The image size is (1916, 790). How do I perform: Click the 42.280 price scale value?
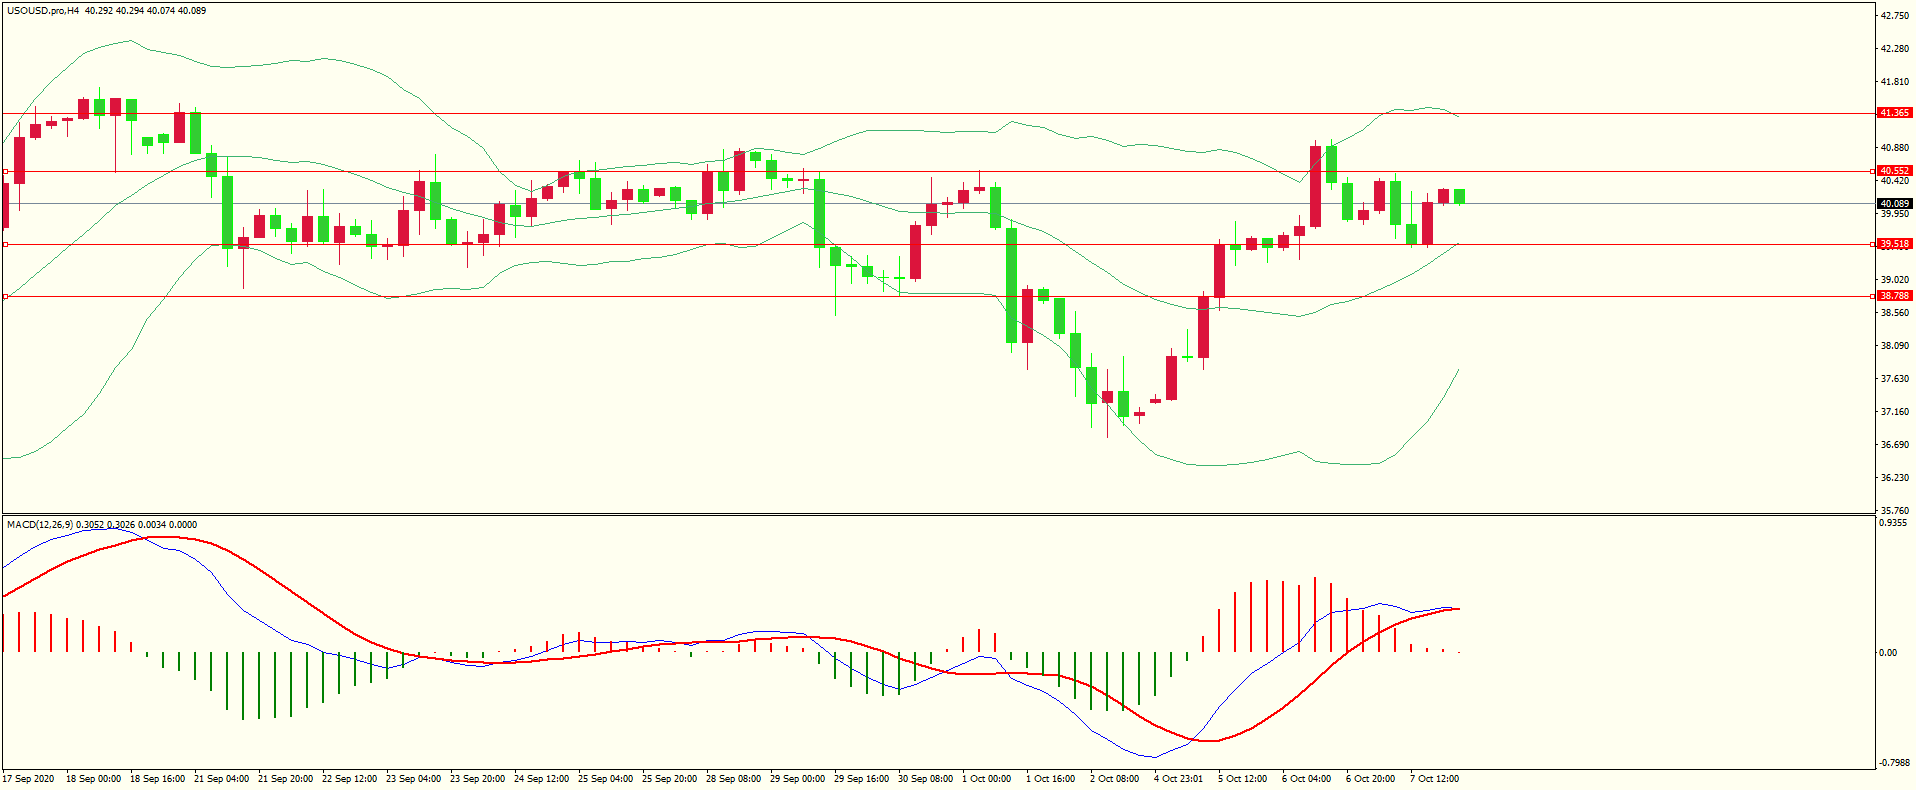(x=1895, y=49)
